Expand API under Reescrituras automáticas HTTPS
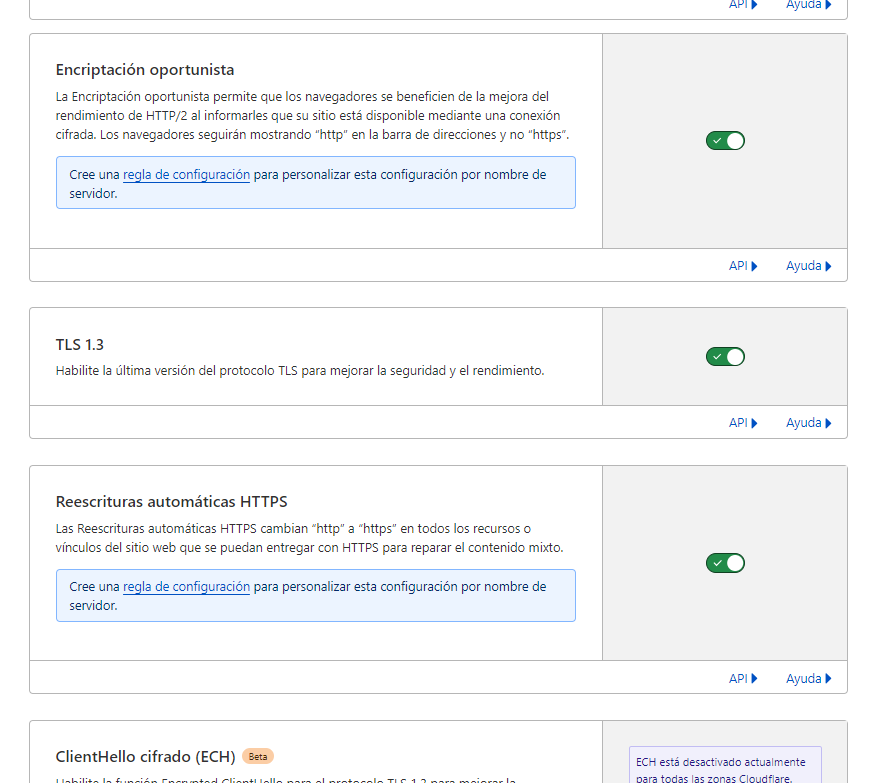The height and width of the screenshot is (783, 892). click(743, 678)
